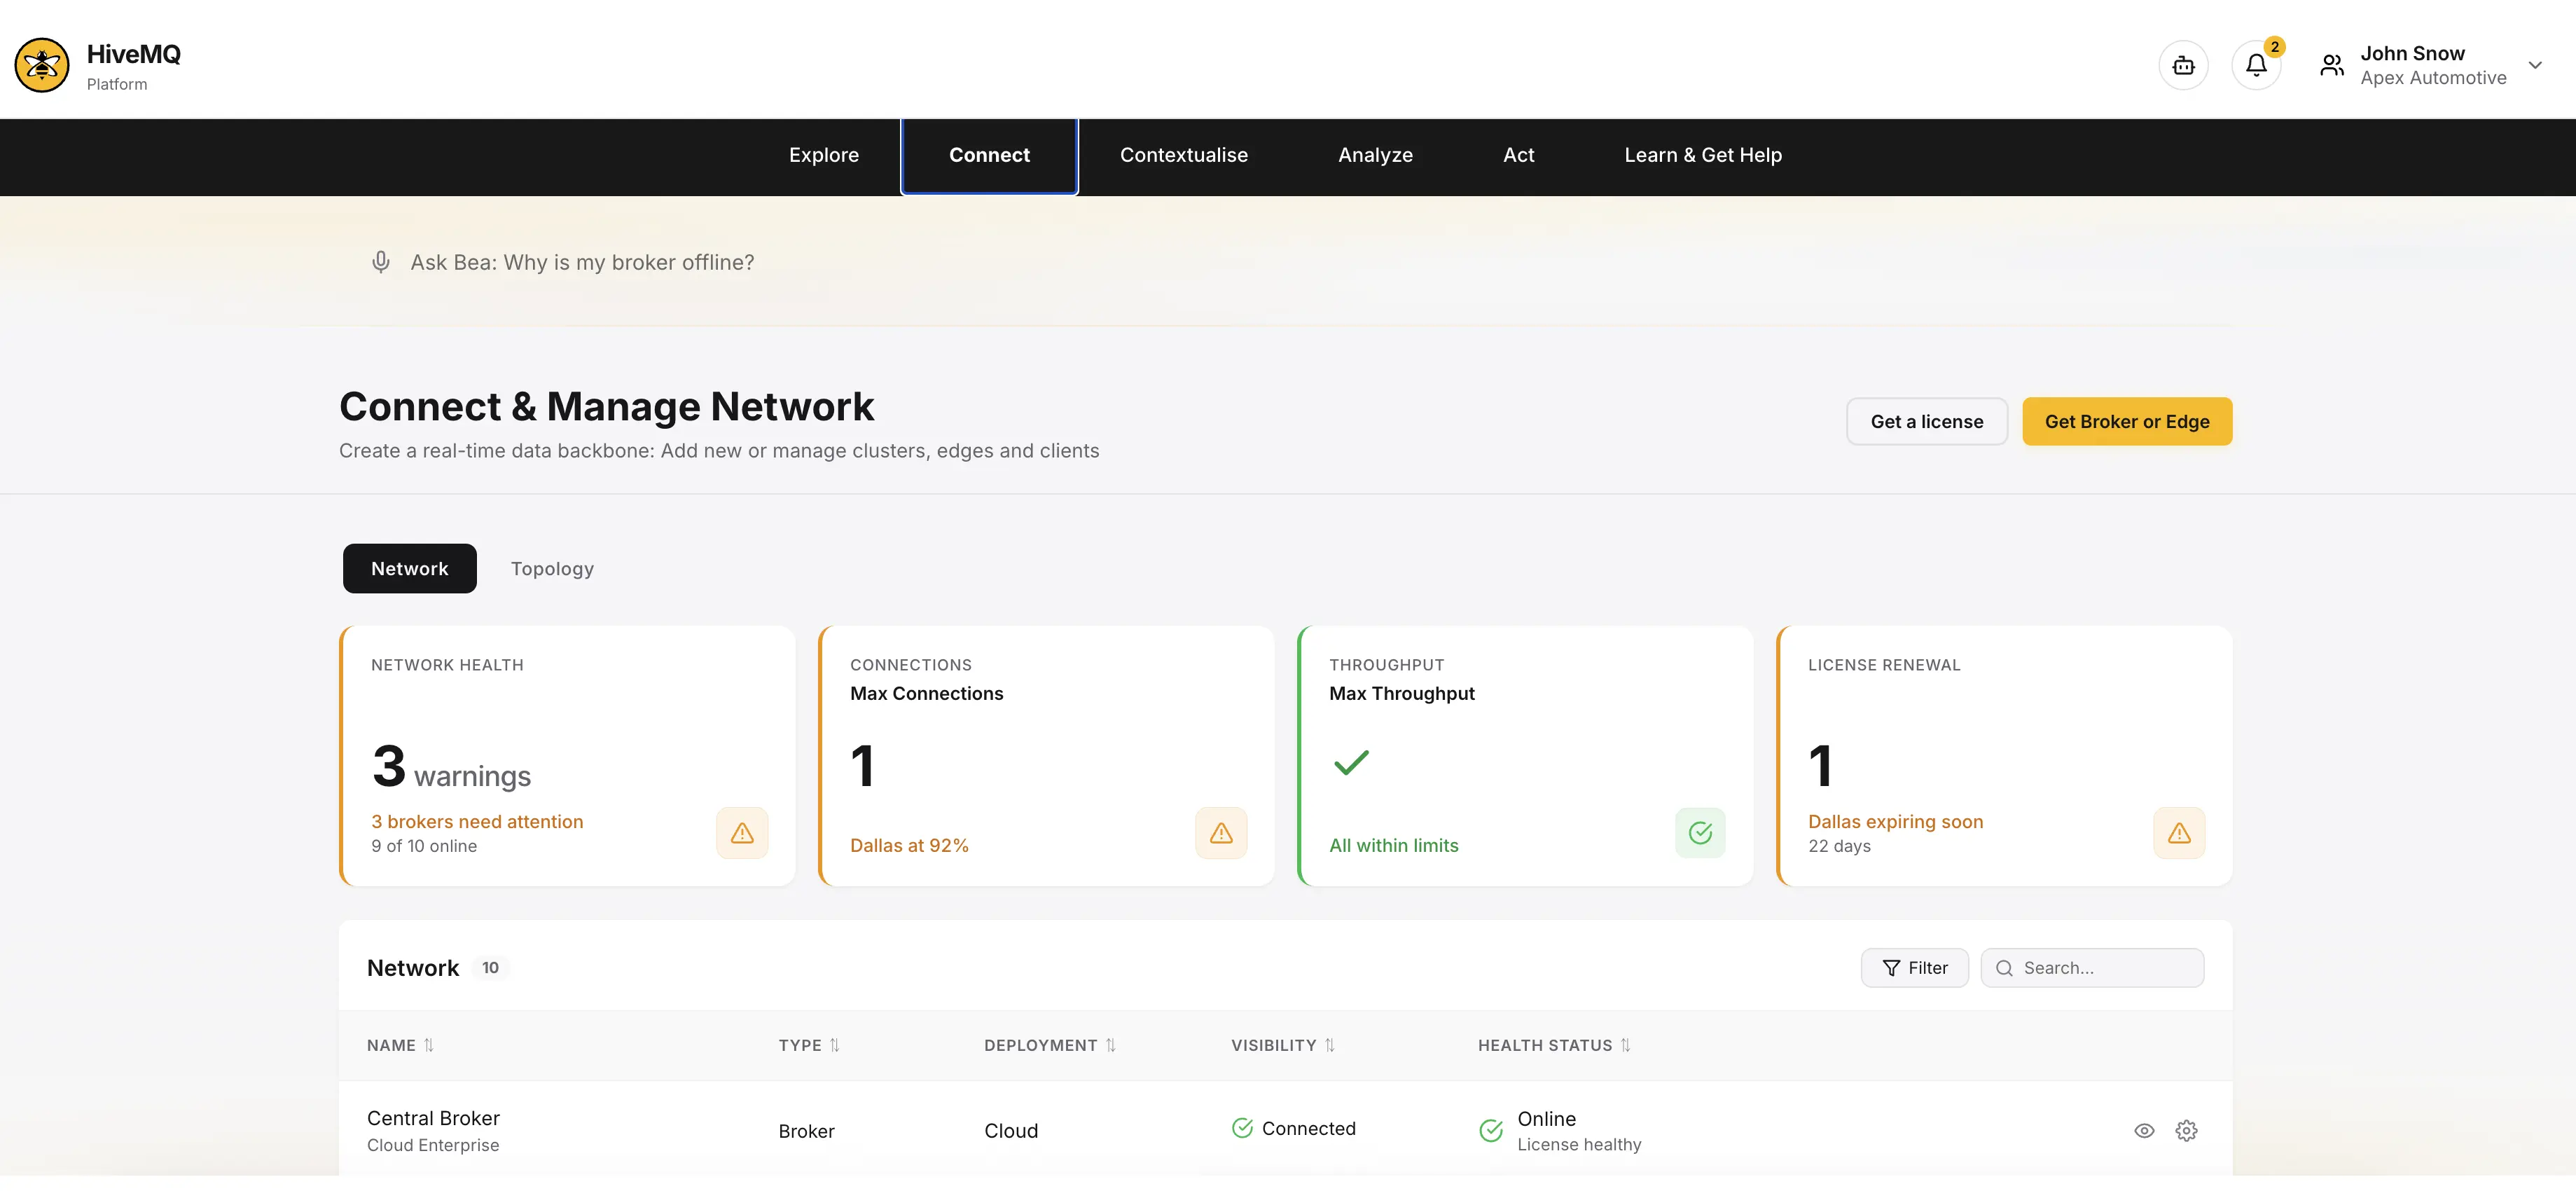The height and width of the screenshot is (1198, 2576).
Task: Open the Explore navigation item
Action: pos(823,155)
